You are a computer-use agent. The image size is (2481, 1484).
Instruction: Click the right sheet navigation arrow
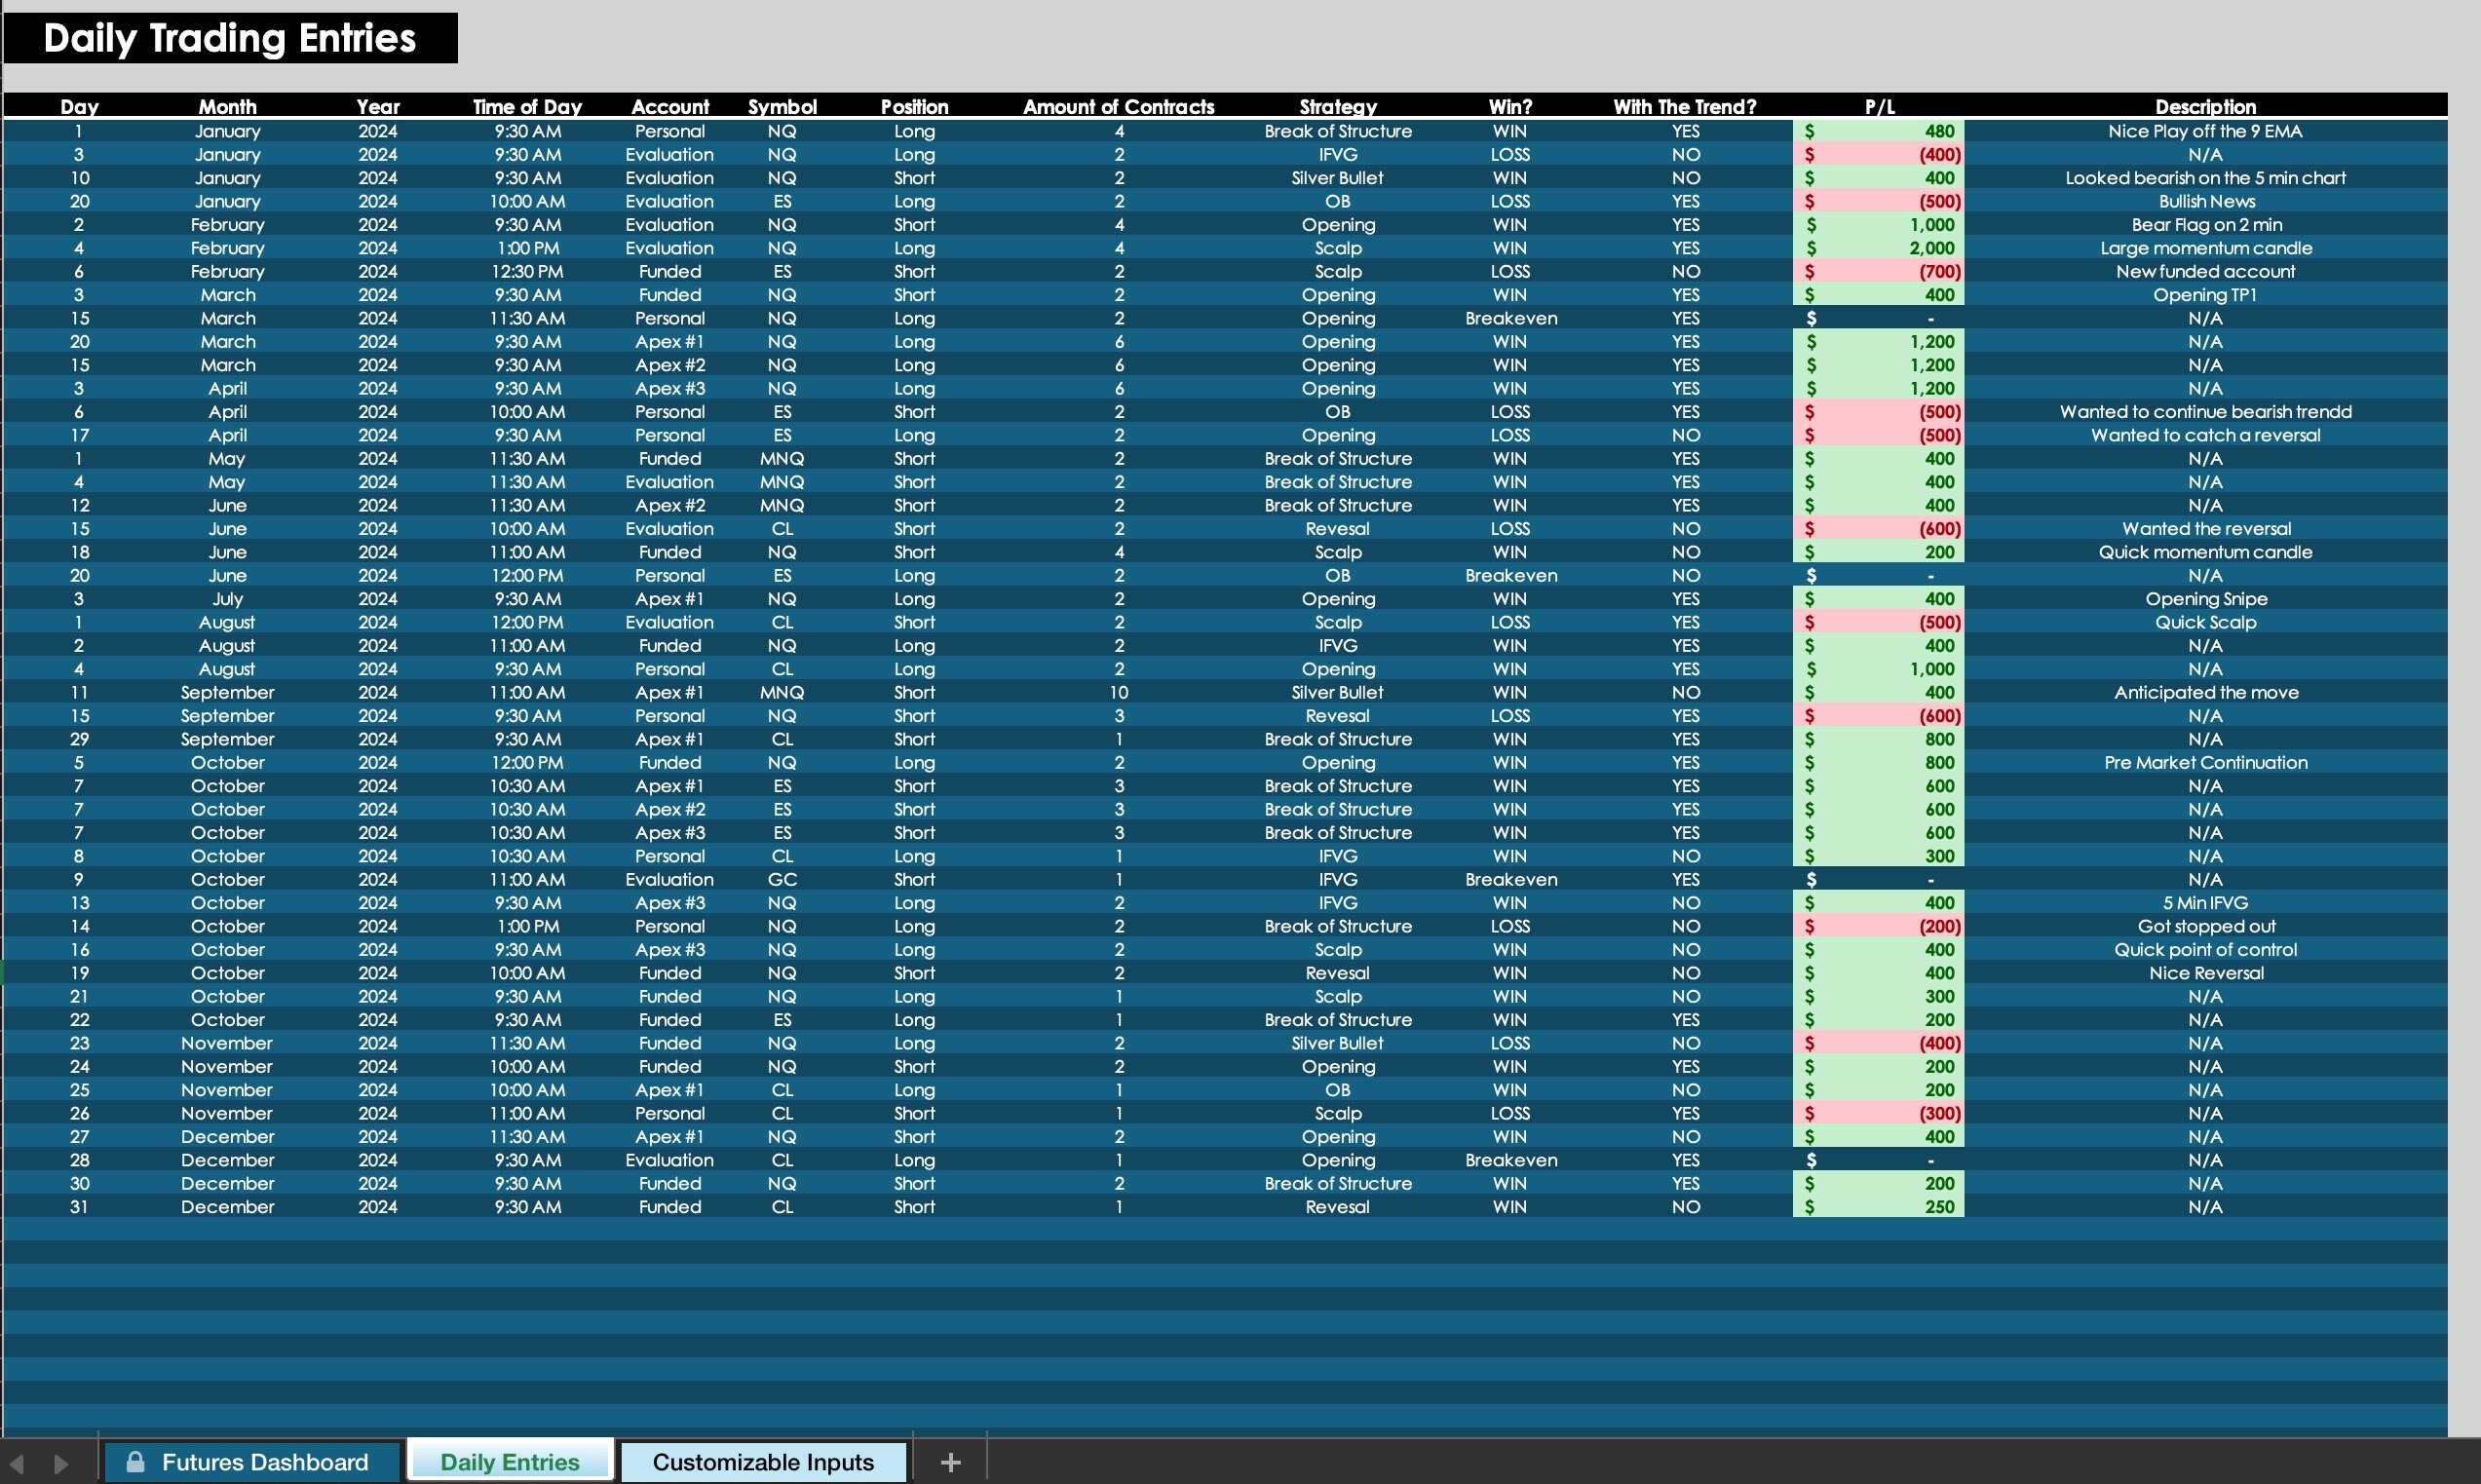click(62, 1461)
